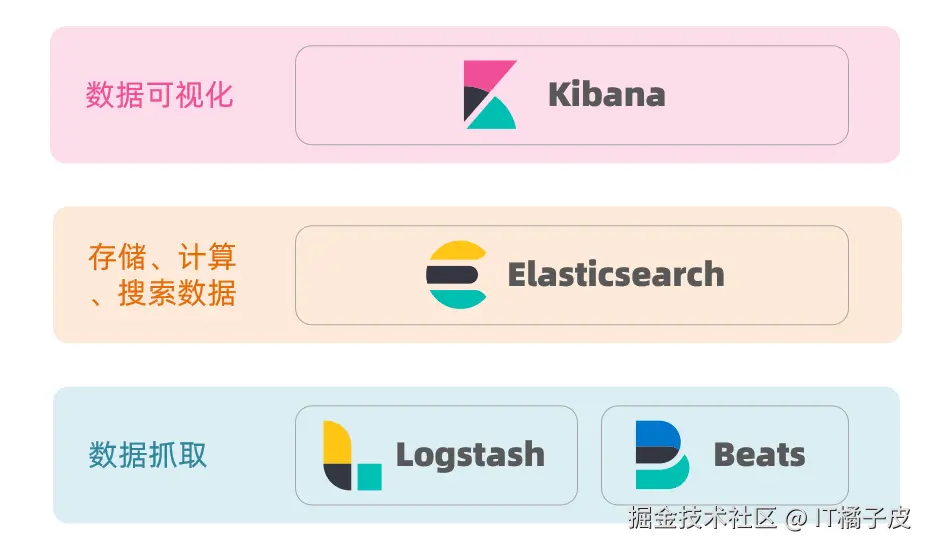
Task: Click the Kibana logo icon
Action: point(490,95)
